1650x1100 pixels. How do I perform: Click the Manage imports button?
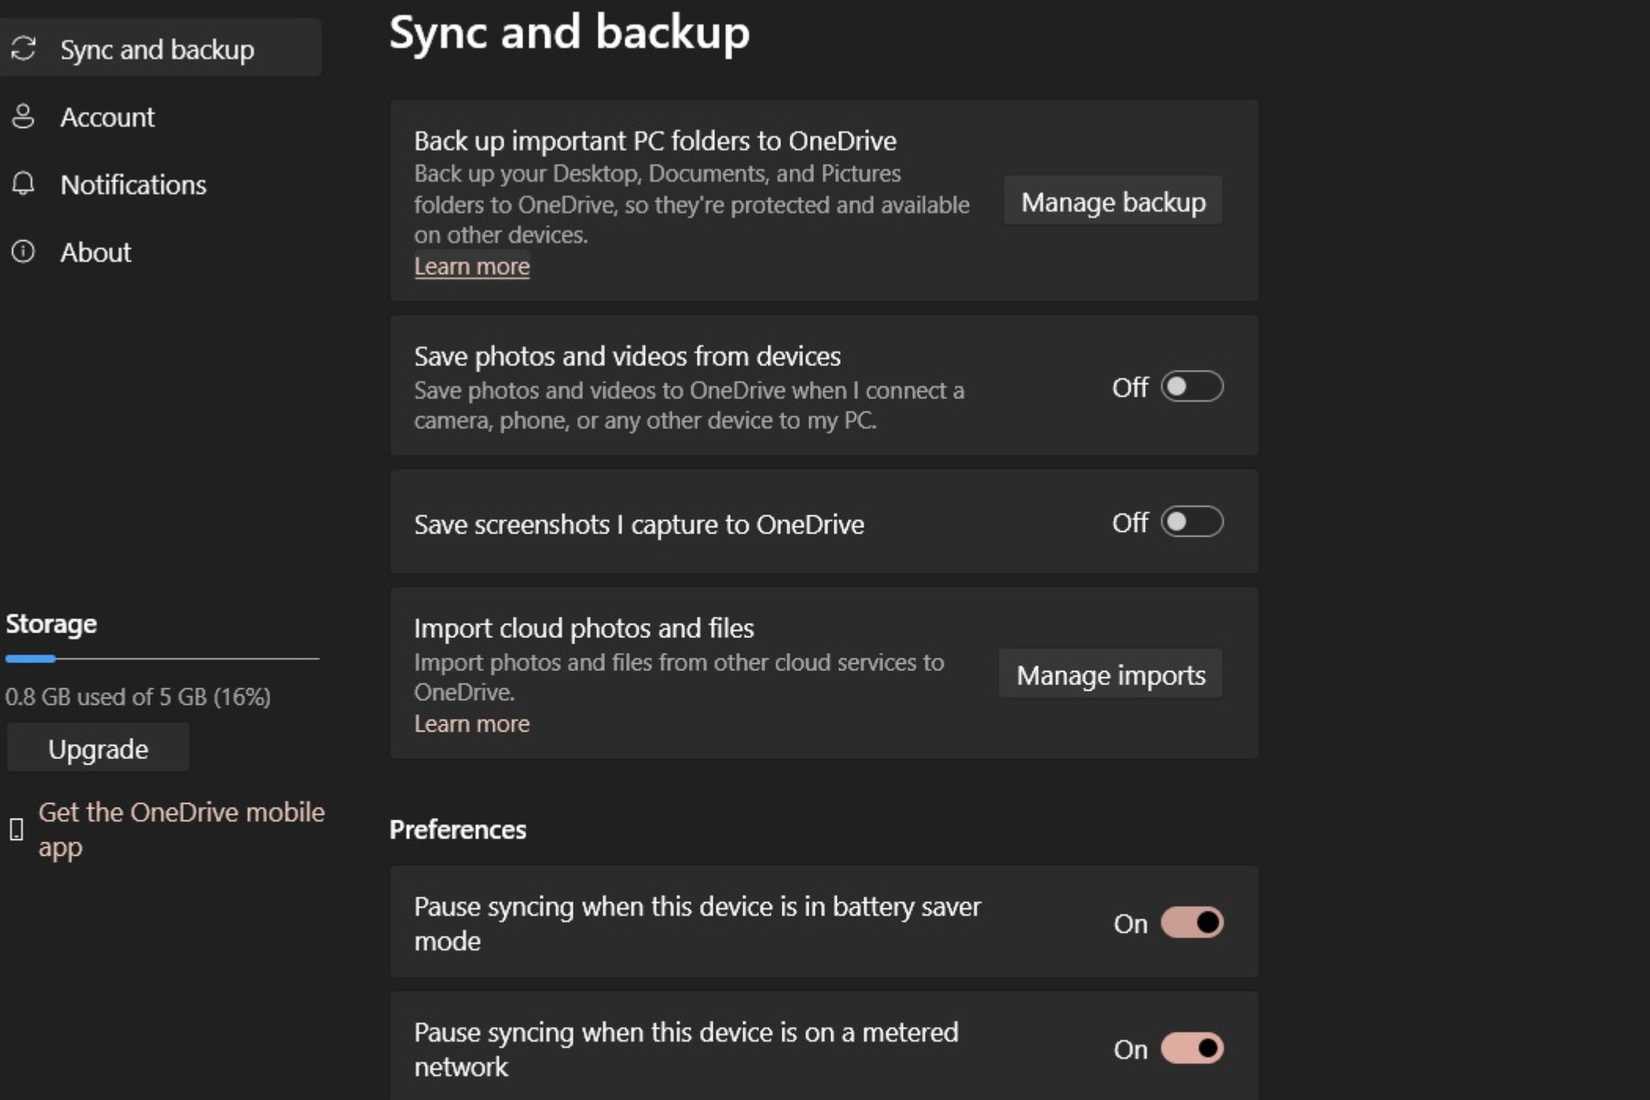click(x=1111, y=675)
